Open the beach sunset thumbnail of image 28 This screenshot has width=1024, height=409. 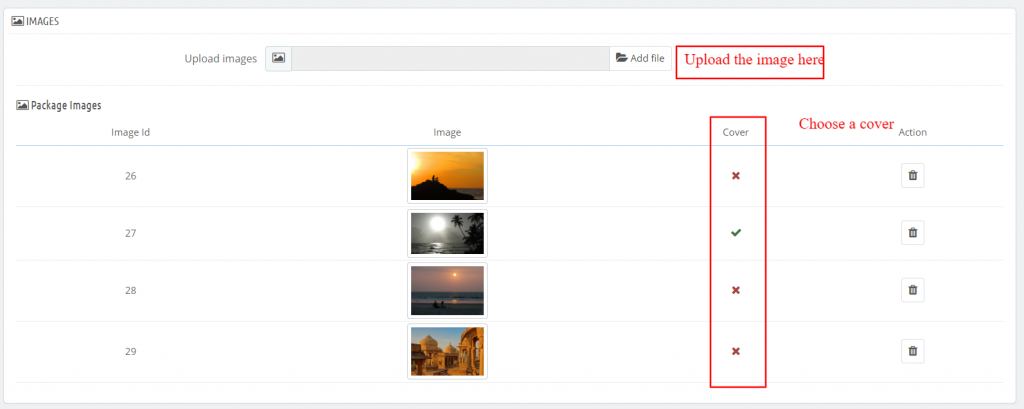447,291
